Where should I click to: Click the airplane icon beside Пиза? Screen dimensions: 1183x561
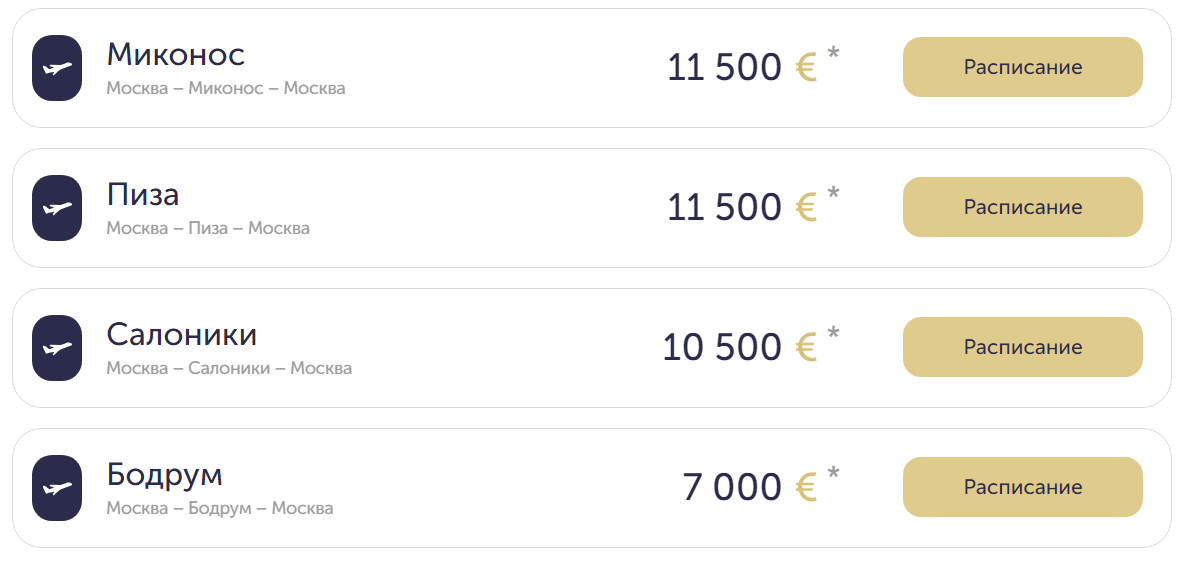(x=56, y=208)
